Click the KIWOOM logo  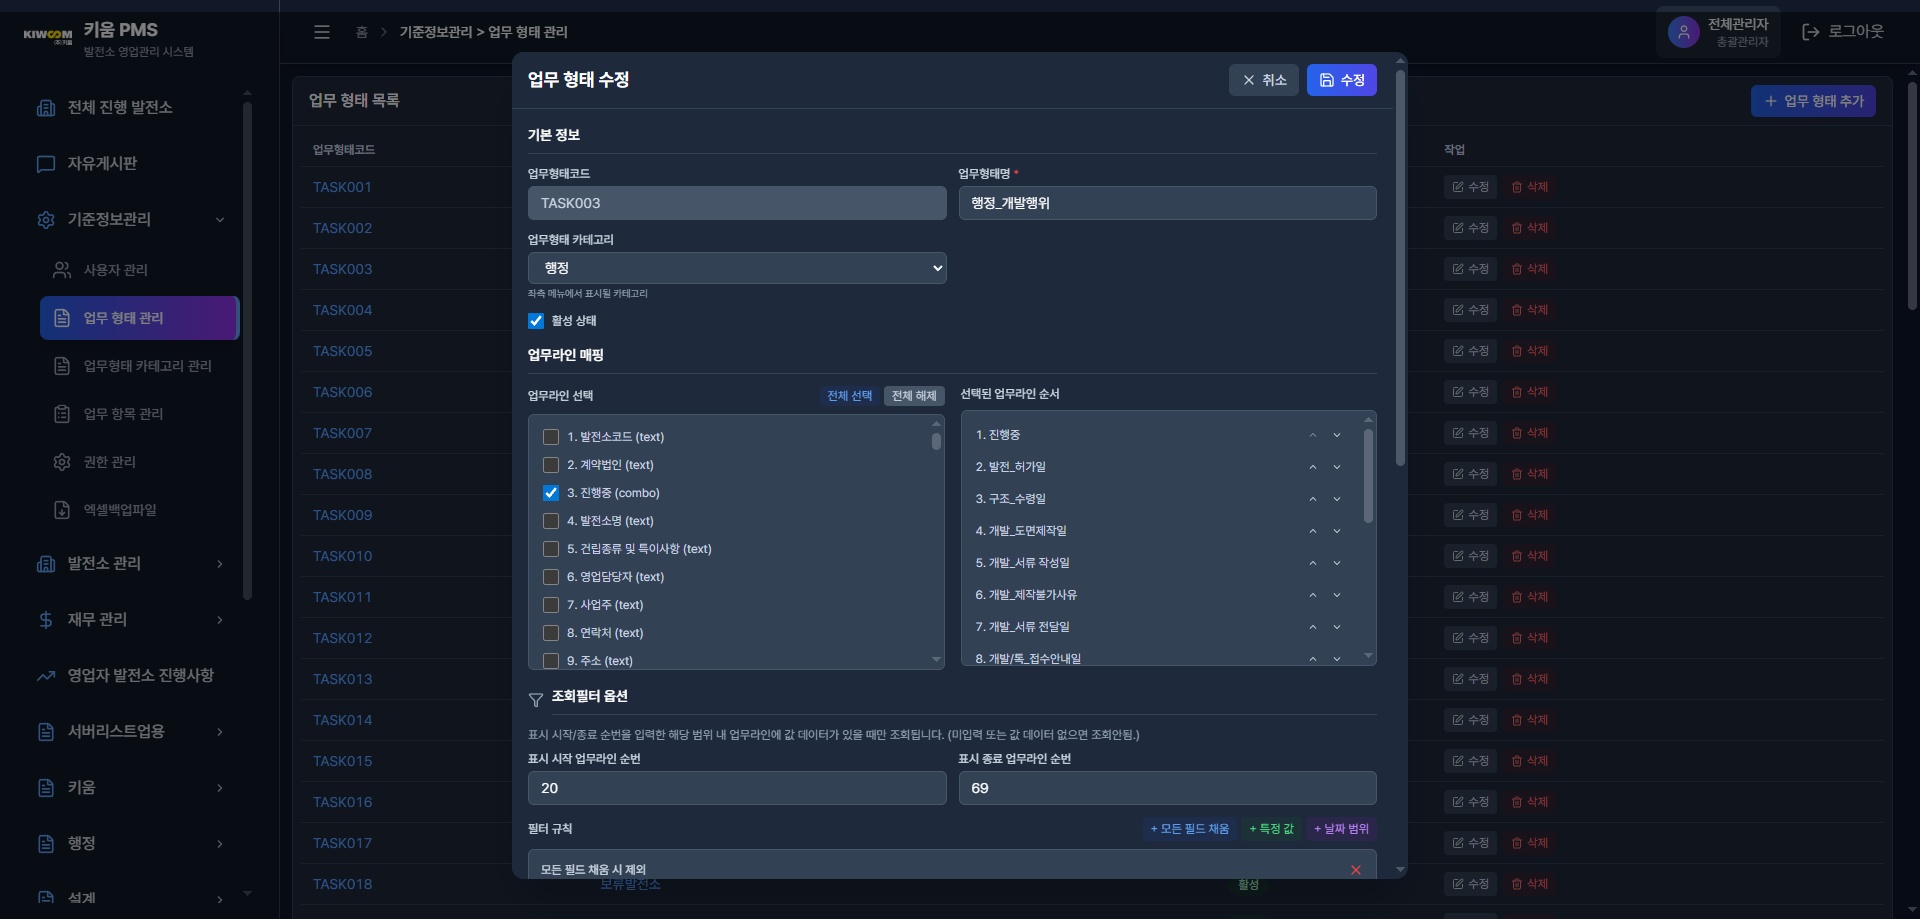tap(48, 36)
